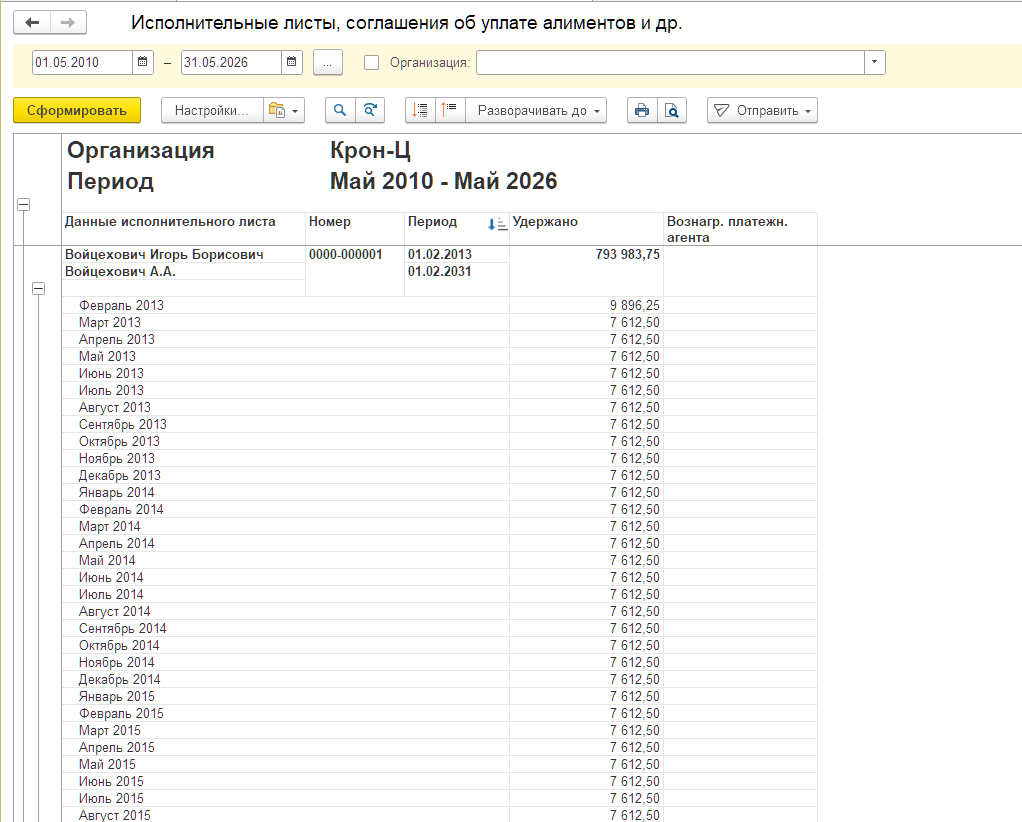This screenshot has width=1022, height=822.
Task: Open print preview icon
Action: 672,110
